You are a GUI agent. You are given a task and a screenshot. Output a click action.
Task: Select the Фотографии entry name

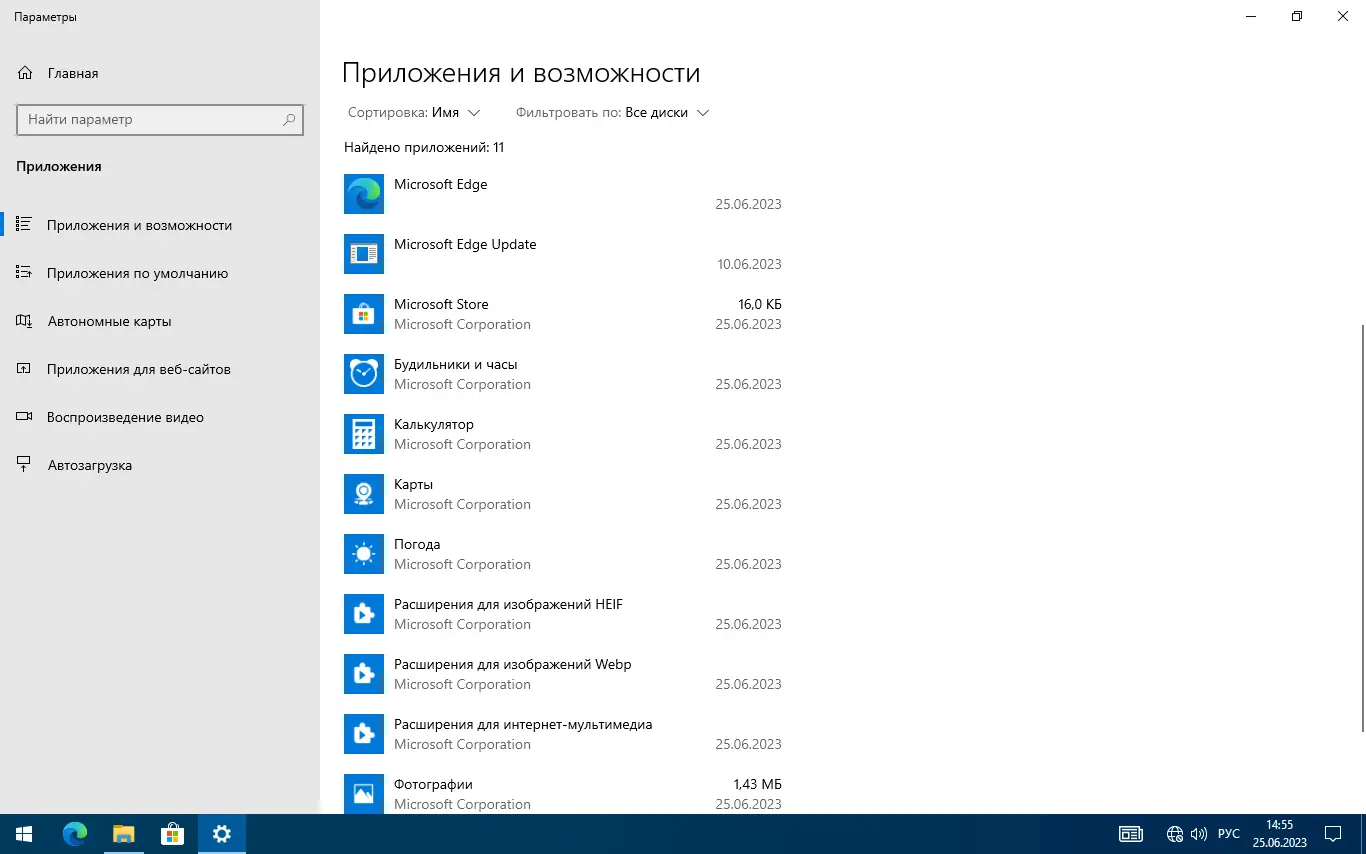click(x=433, y=784)
